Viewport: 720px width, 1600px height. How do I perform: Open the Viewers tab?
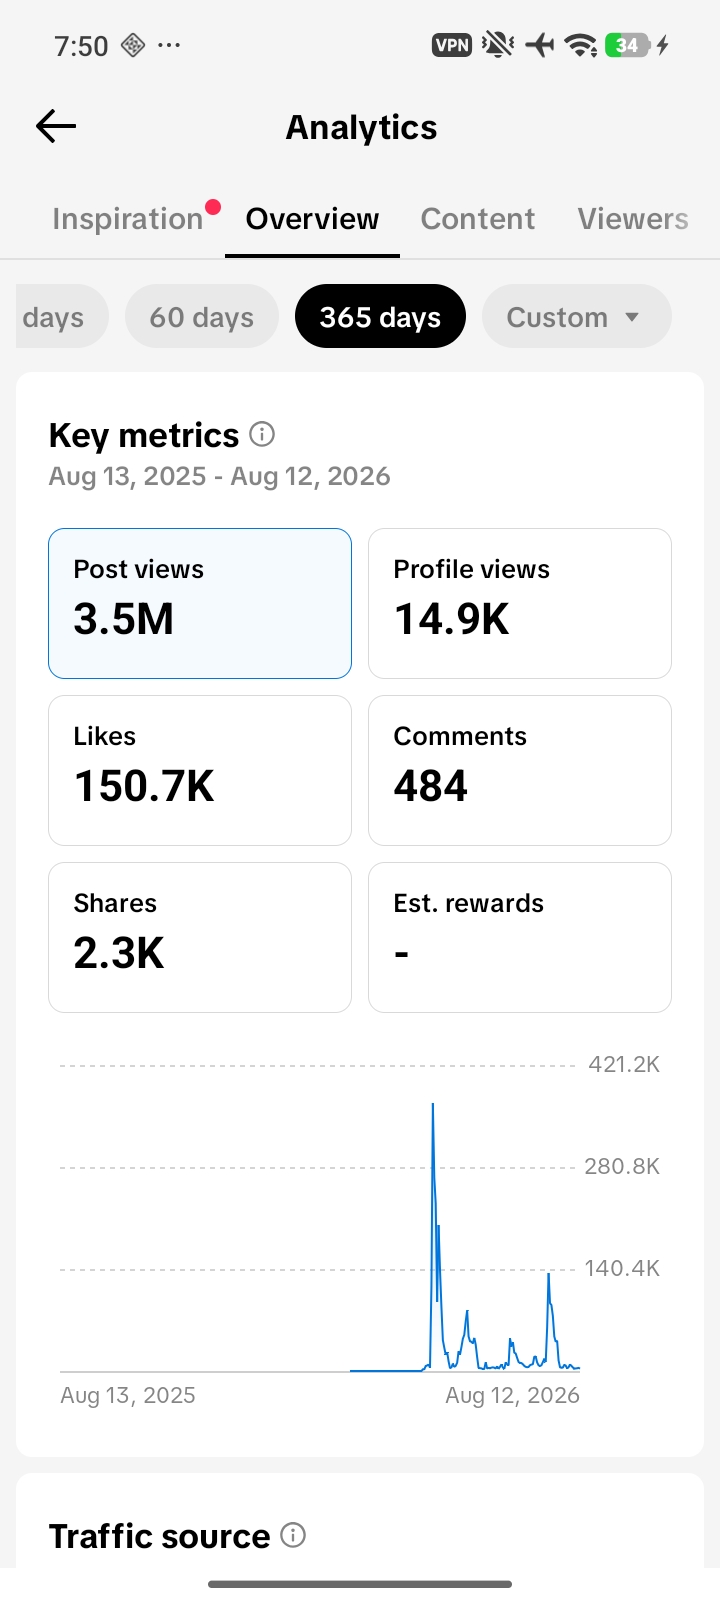tap(633, 219)
